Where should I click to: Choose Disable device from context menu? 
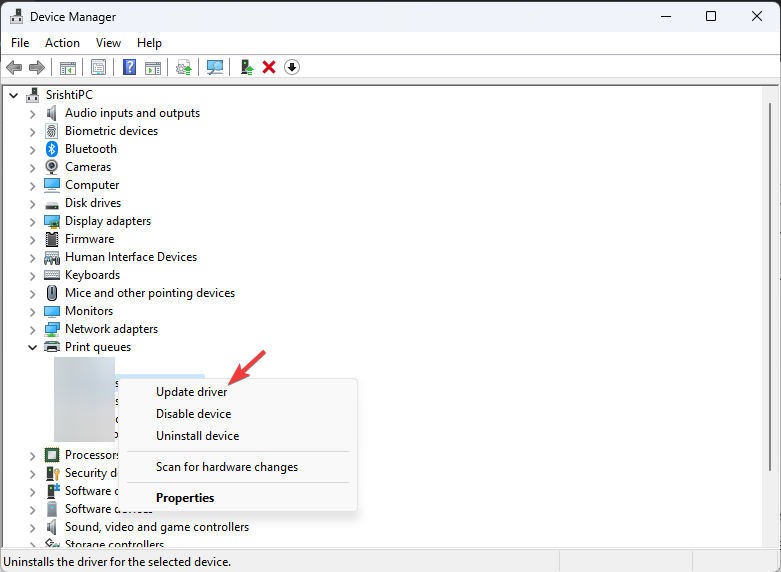coord(238,414)
